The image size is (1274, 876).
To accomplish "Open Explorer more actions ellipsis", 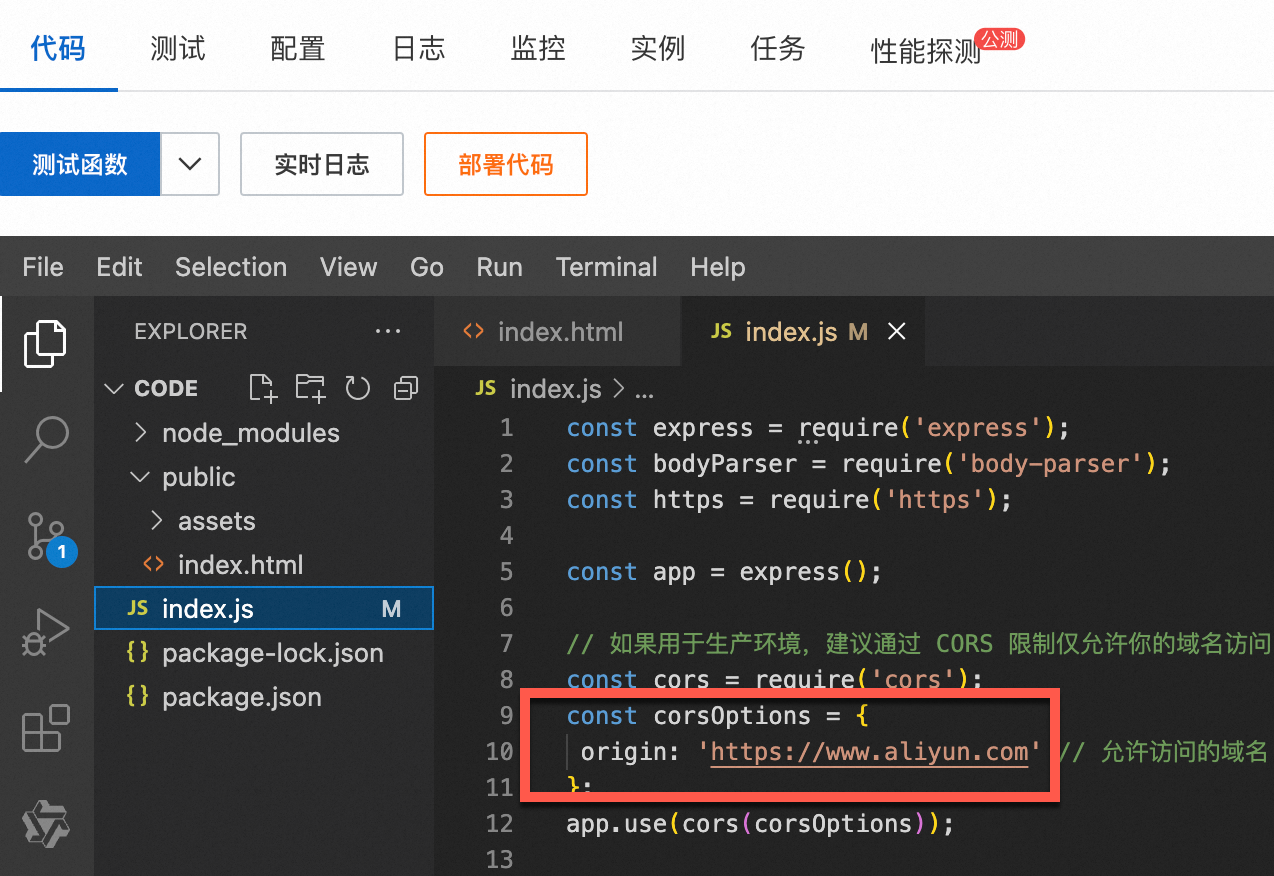I will tap(388, 331).
